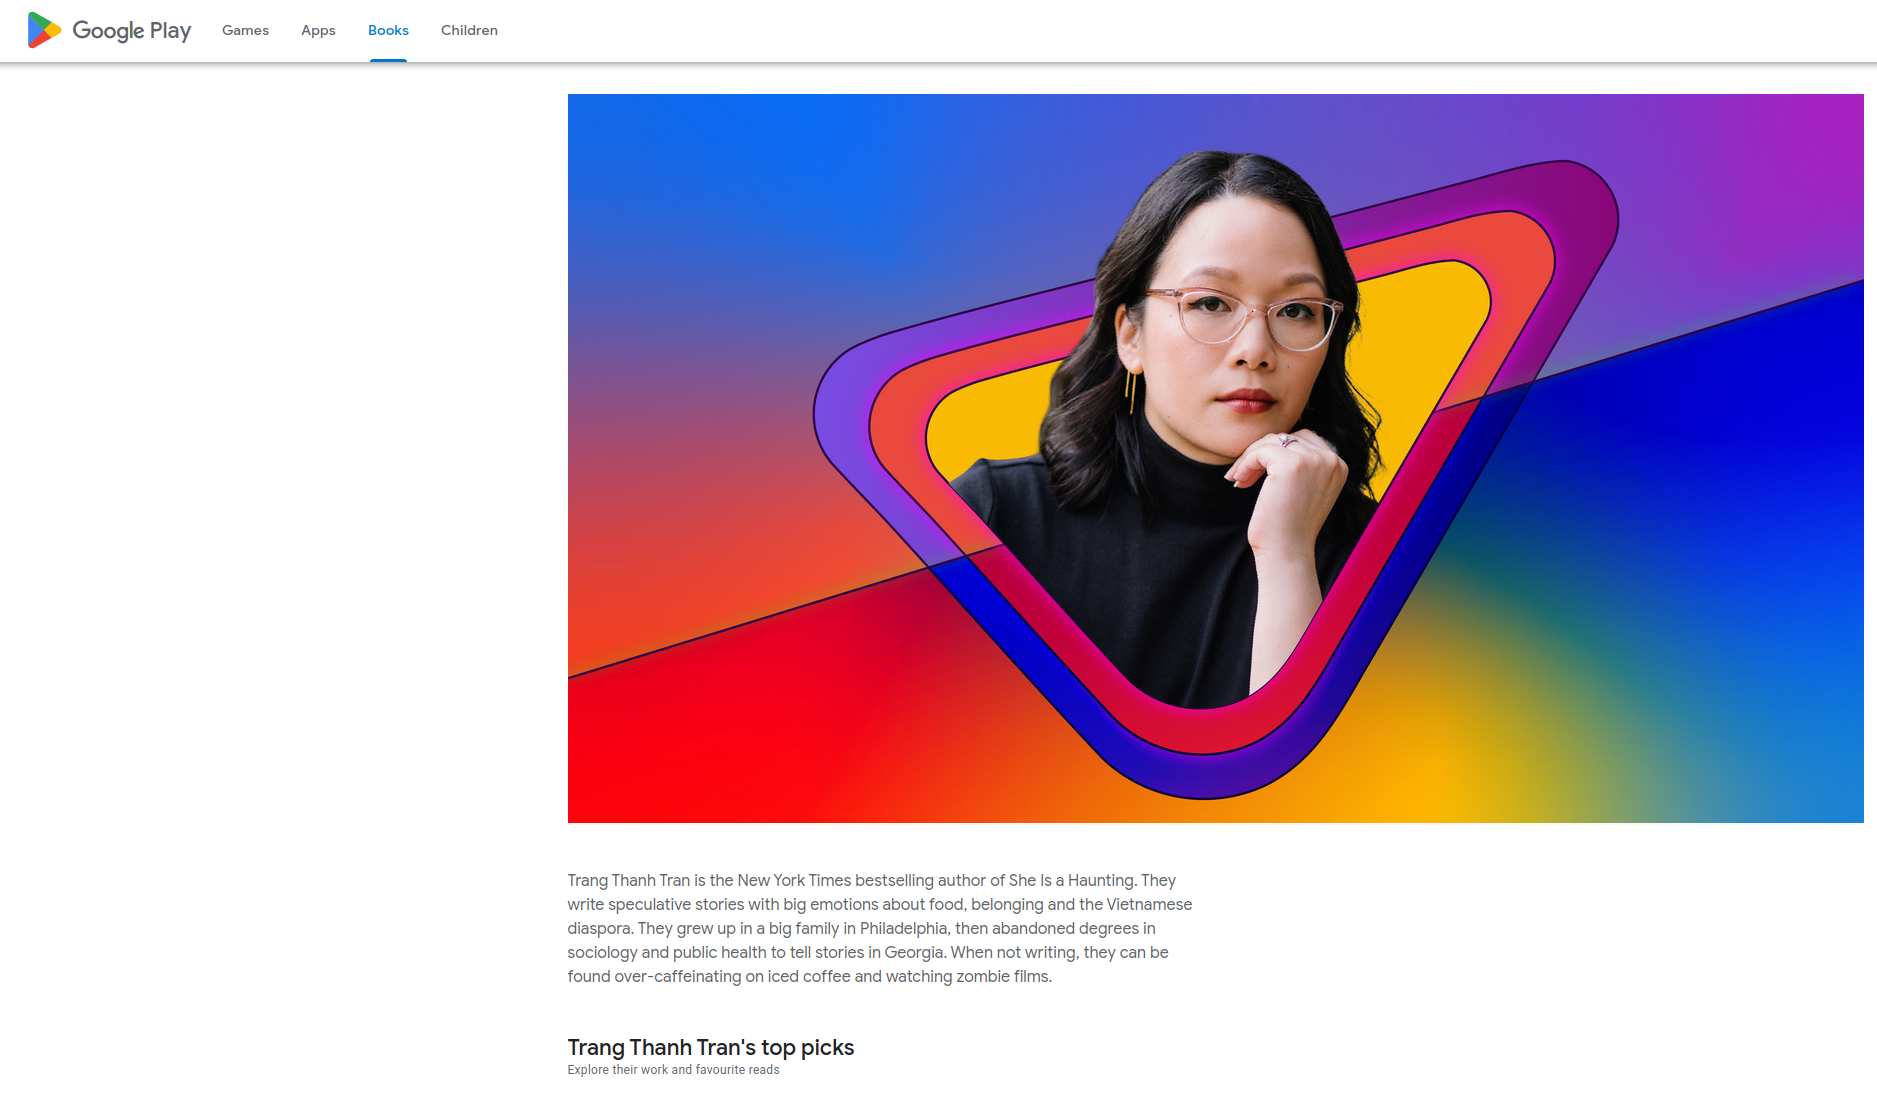Open the Games tab
1877x1093 pixels.
[245, 30]
